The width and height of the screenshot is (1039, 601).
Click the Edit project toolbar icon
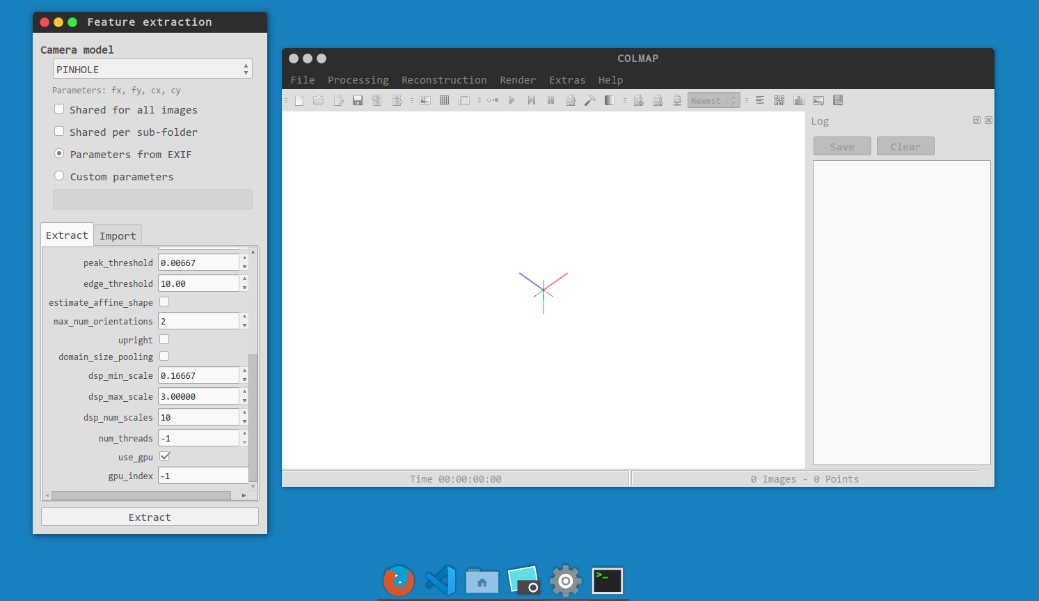pyautogui.click(x=339, y=100)
